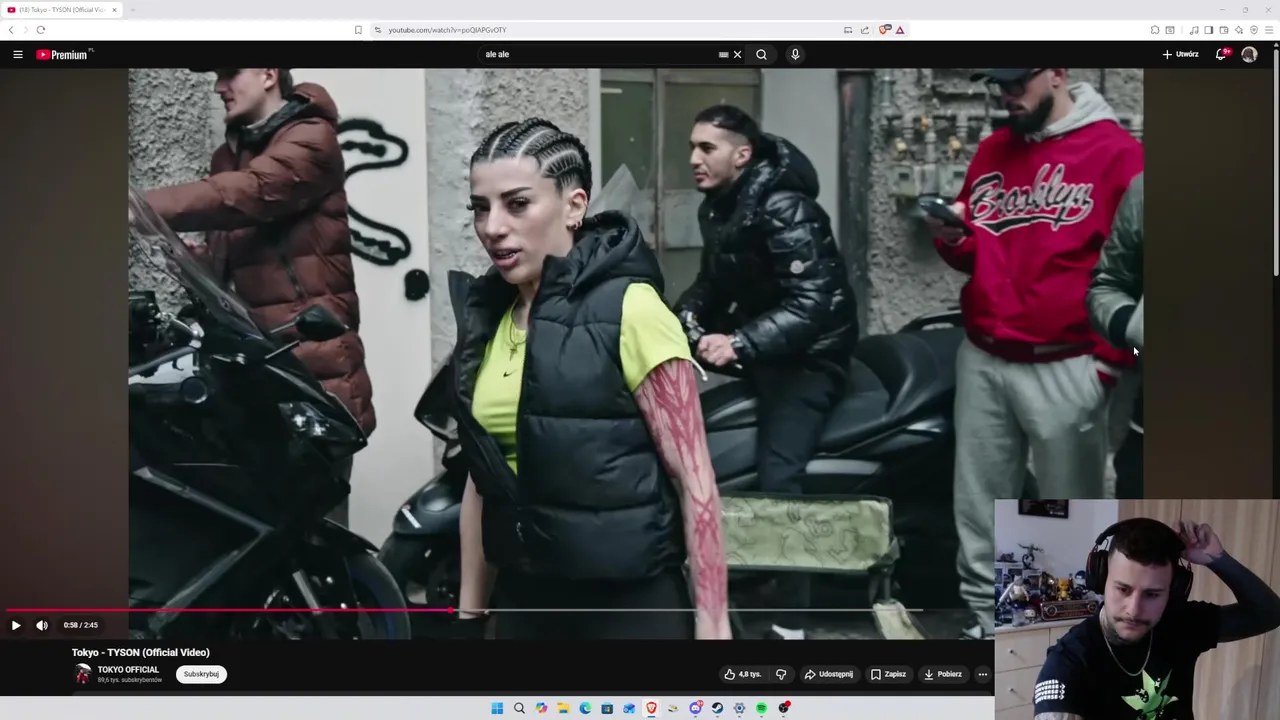Open the Windows Start menu
Viewport: 1280px width, 720px height.
pos(497,708)
